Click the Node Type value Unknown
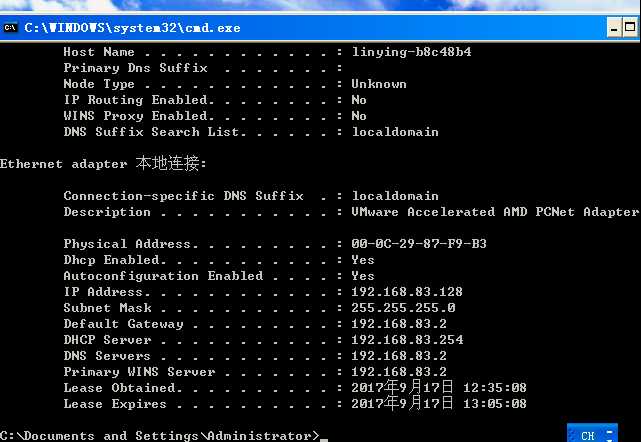The width and height of the screenshot is (641, 442). point(379,84)
